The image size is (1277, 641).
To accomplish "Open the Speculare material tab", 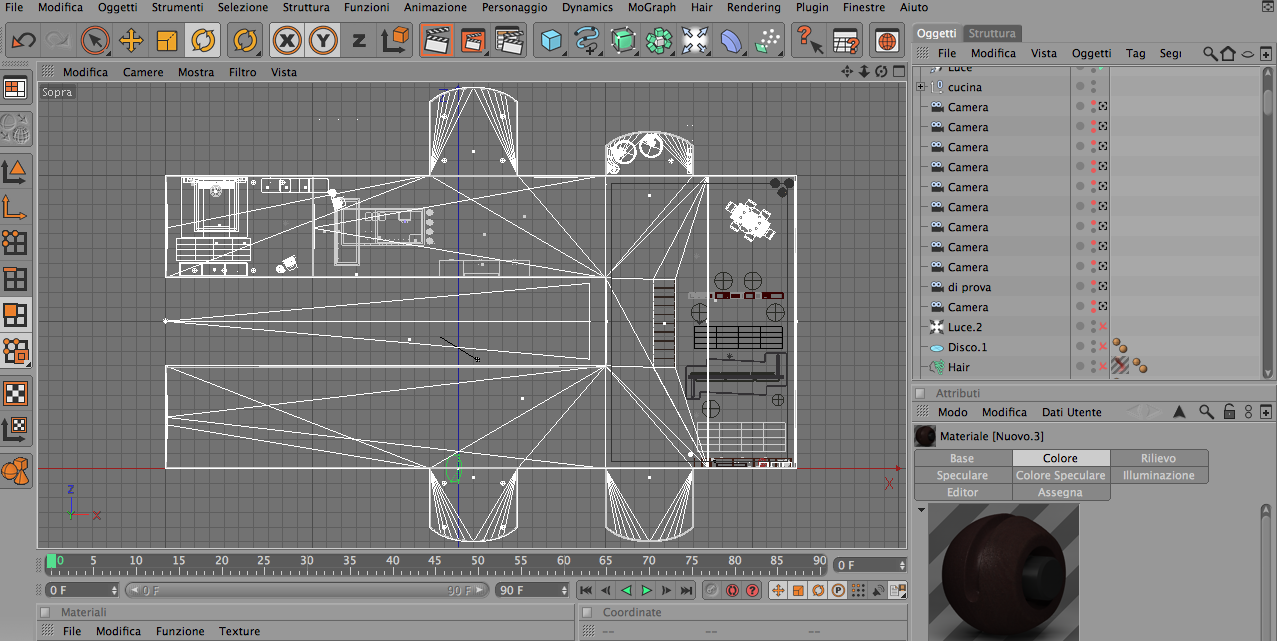I will coord(962,475).
